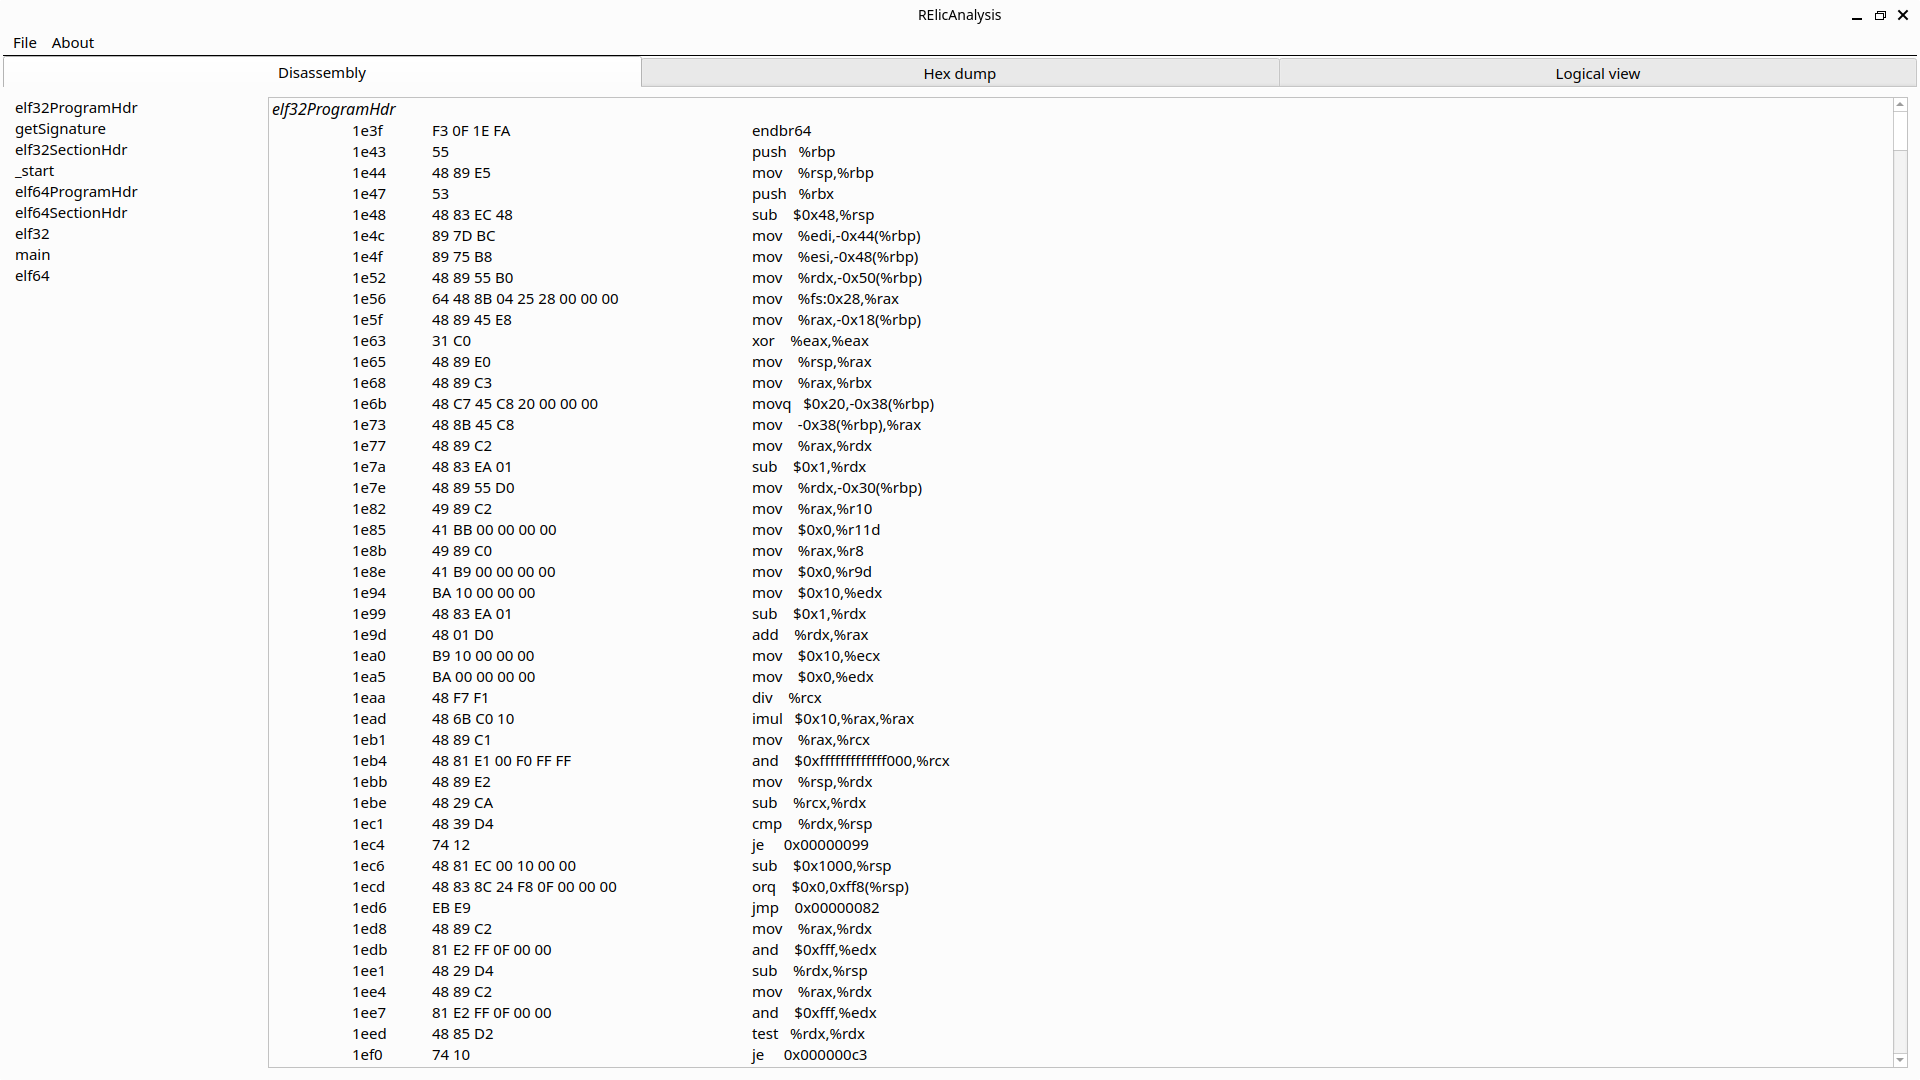Switch to the Logical view tab

[1597, 74]
